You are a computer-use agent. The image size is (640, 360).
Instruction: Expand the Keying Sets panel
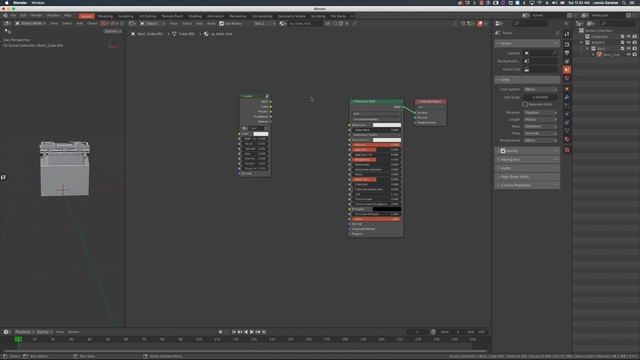pyautogui.click(x=527, y=160)
